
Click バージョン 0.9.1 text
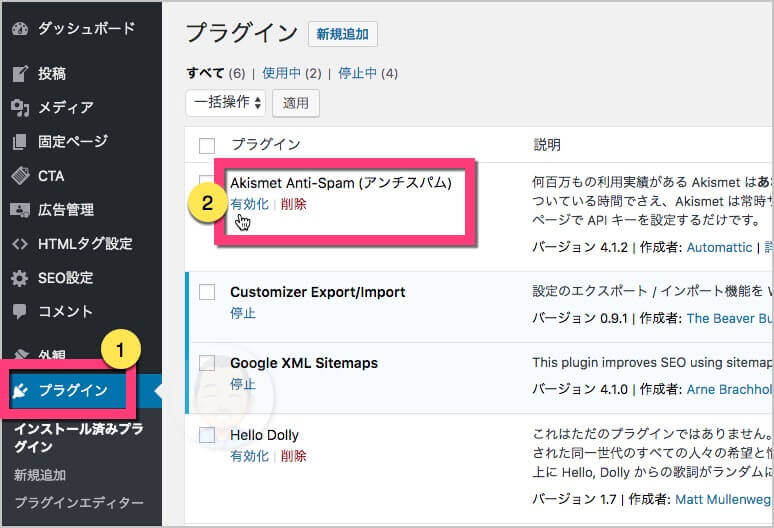coord(580,318)
